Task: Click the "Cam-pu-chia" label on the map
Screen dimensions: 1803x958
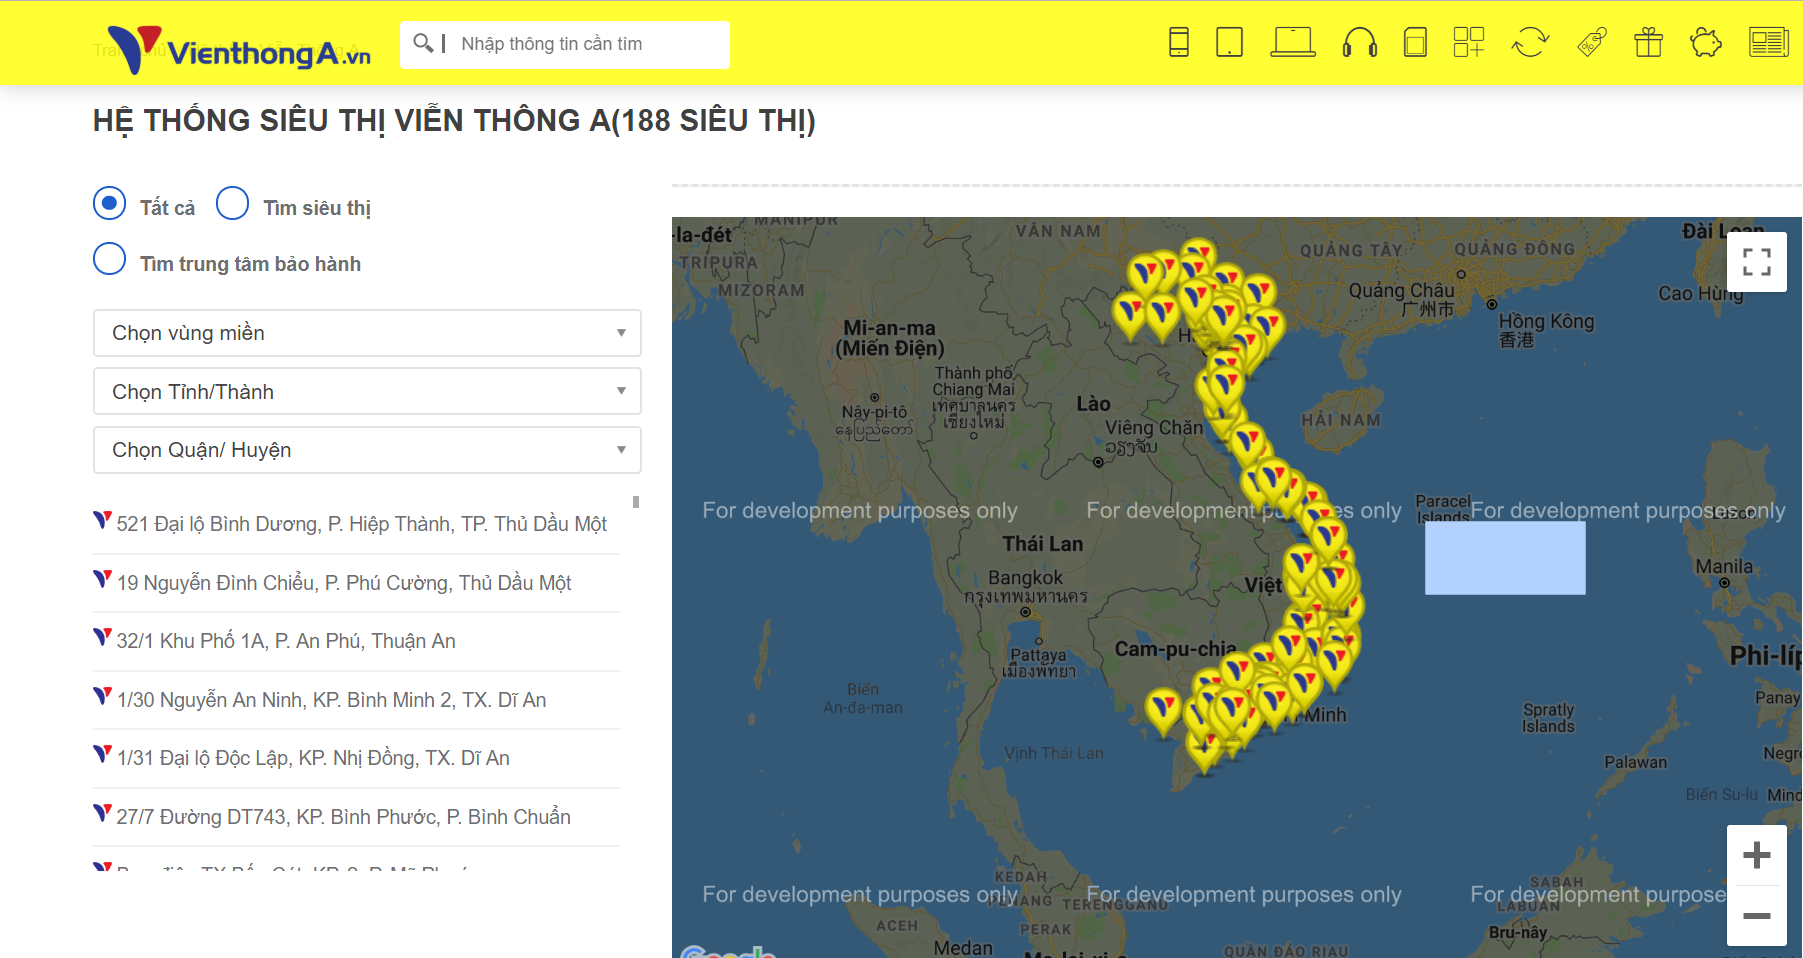Action: (x=1175, y=649)
